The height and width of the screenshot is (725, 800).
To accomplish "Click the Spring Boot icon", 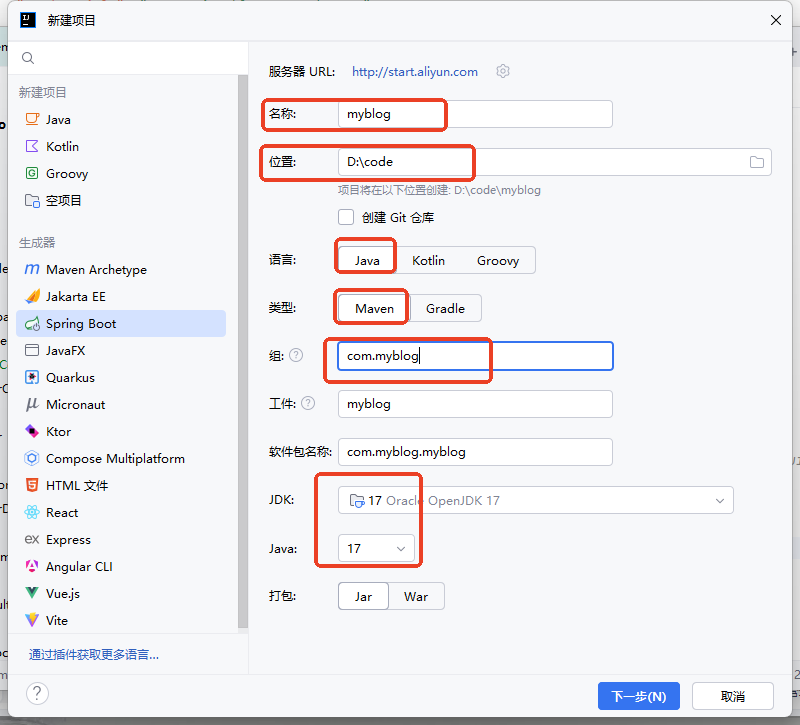I will click(x=32, y=323).
